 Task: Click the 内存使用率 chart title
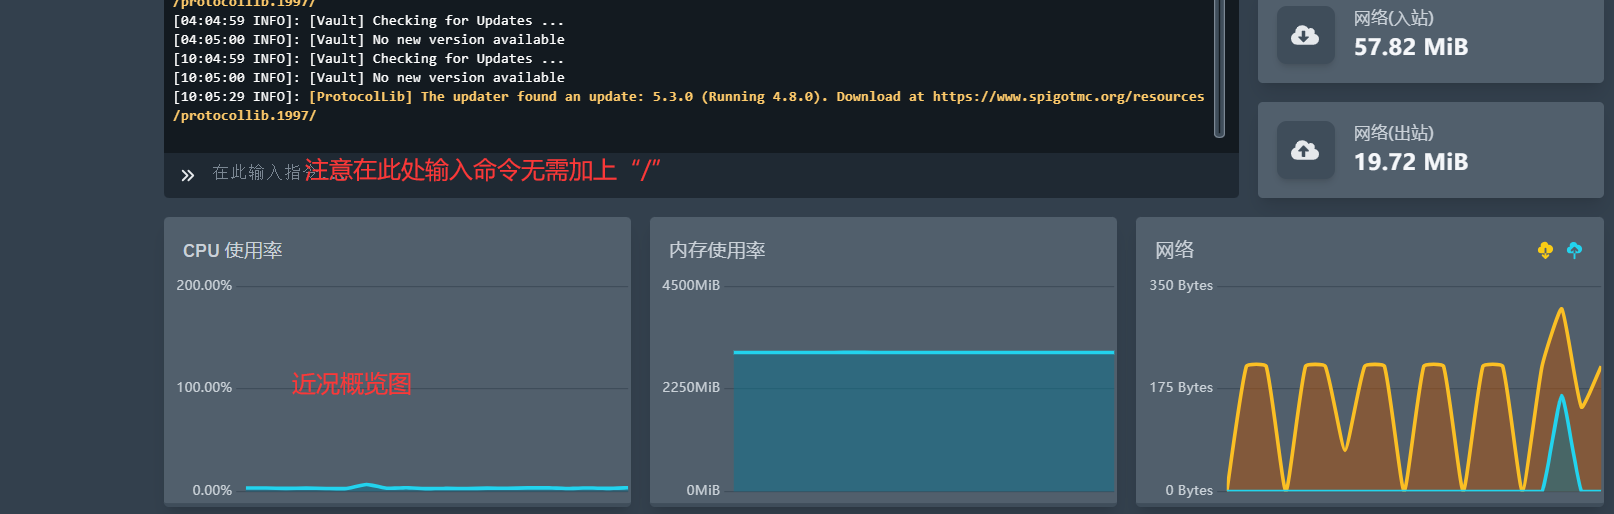(717, 251)
